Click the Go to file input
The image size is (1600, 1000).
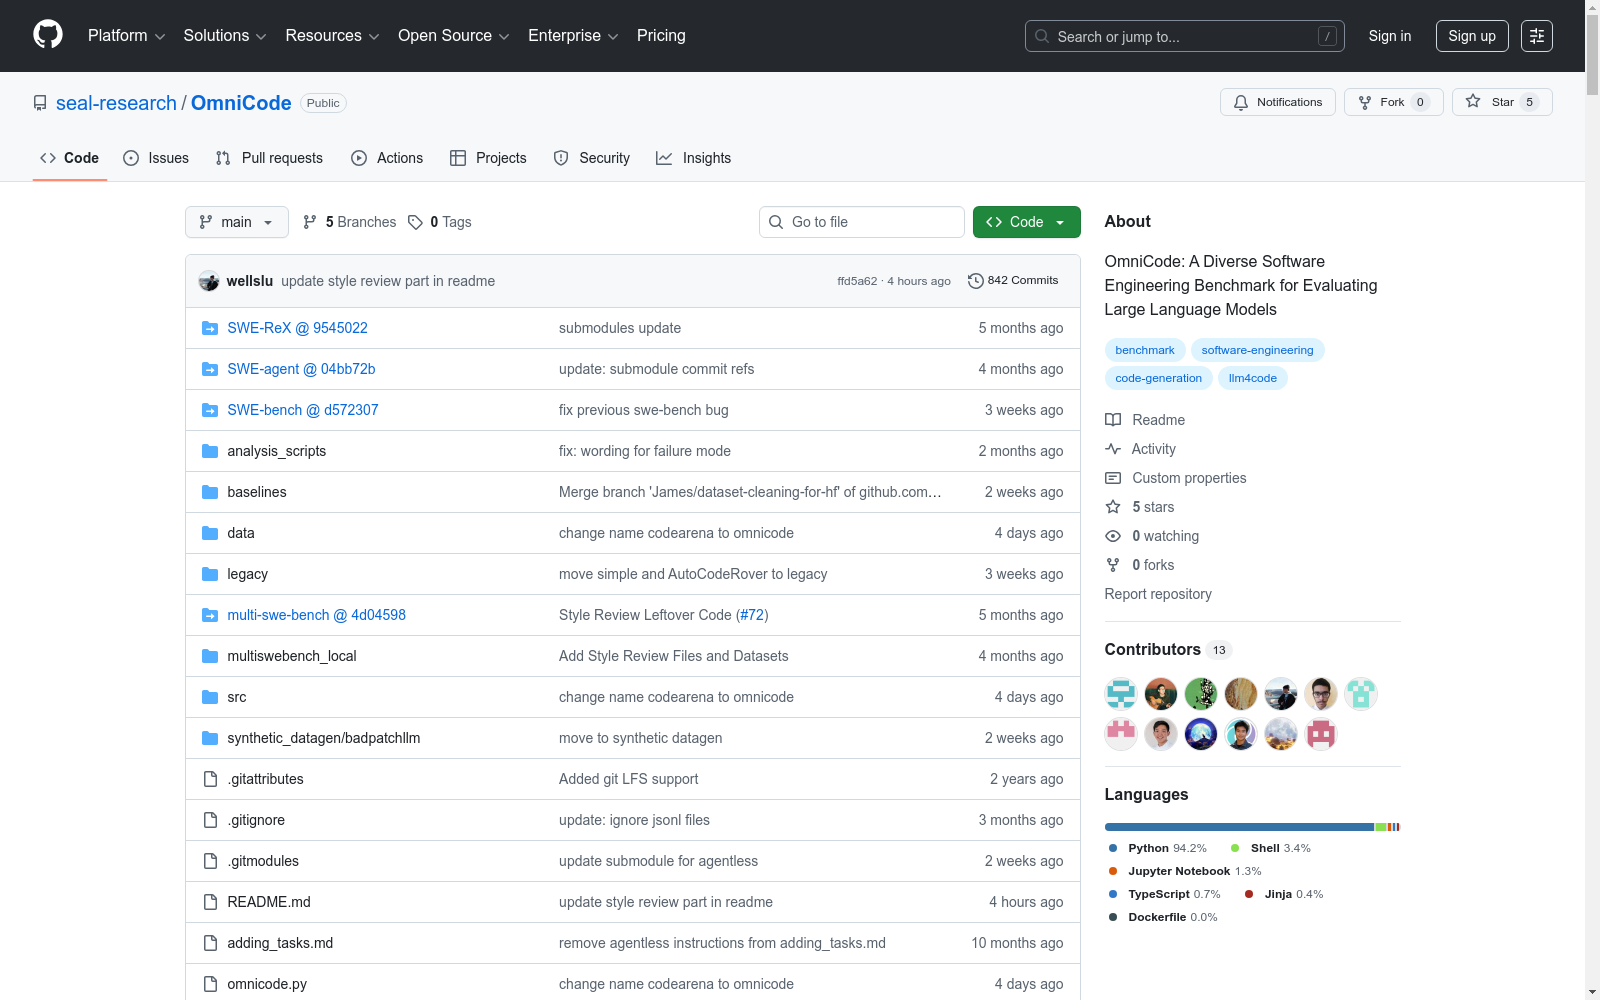(x=862, y=222)
